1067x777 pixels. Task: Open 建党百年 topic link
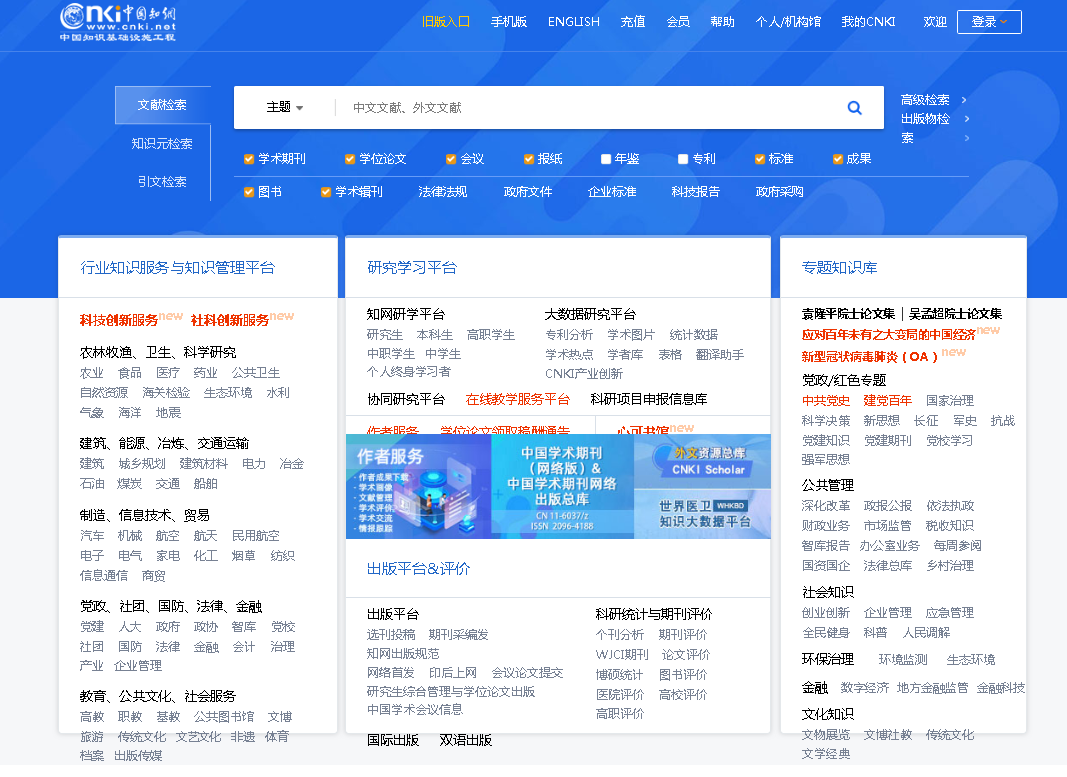point(887,401)
